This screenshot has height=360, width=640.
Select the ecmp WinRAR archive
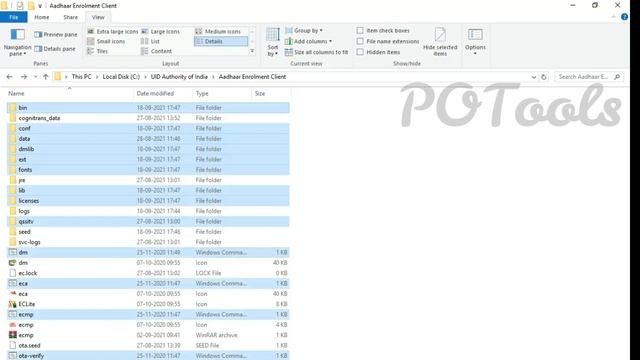pyautogui.click(x=148, y=335)
